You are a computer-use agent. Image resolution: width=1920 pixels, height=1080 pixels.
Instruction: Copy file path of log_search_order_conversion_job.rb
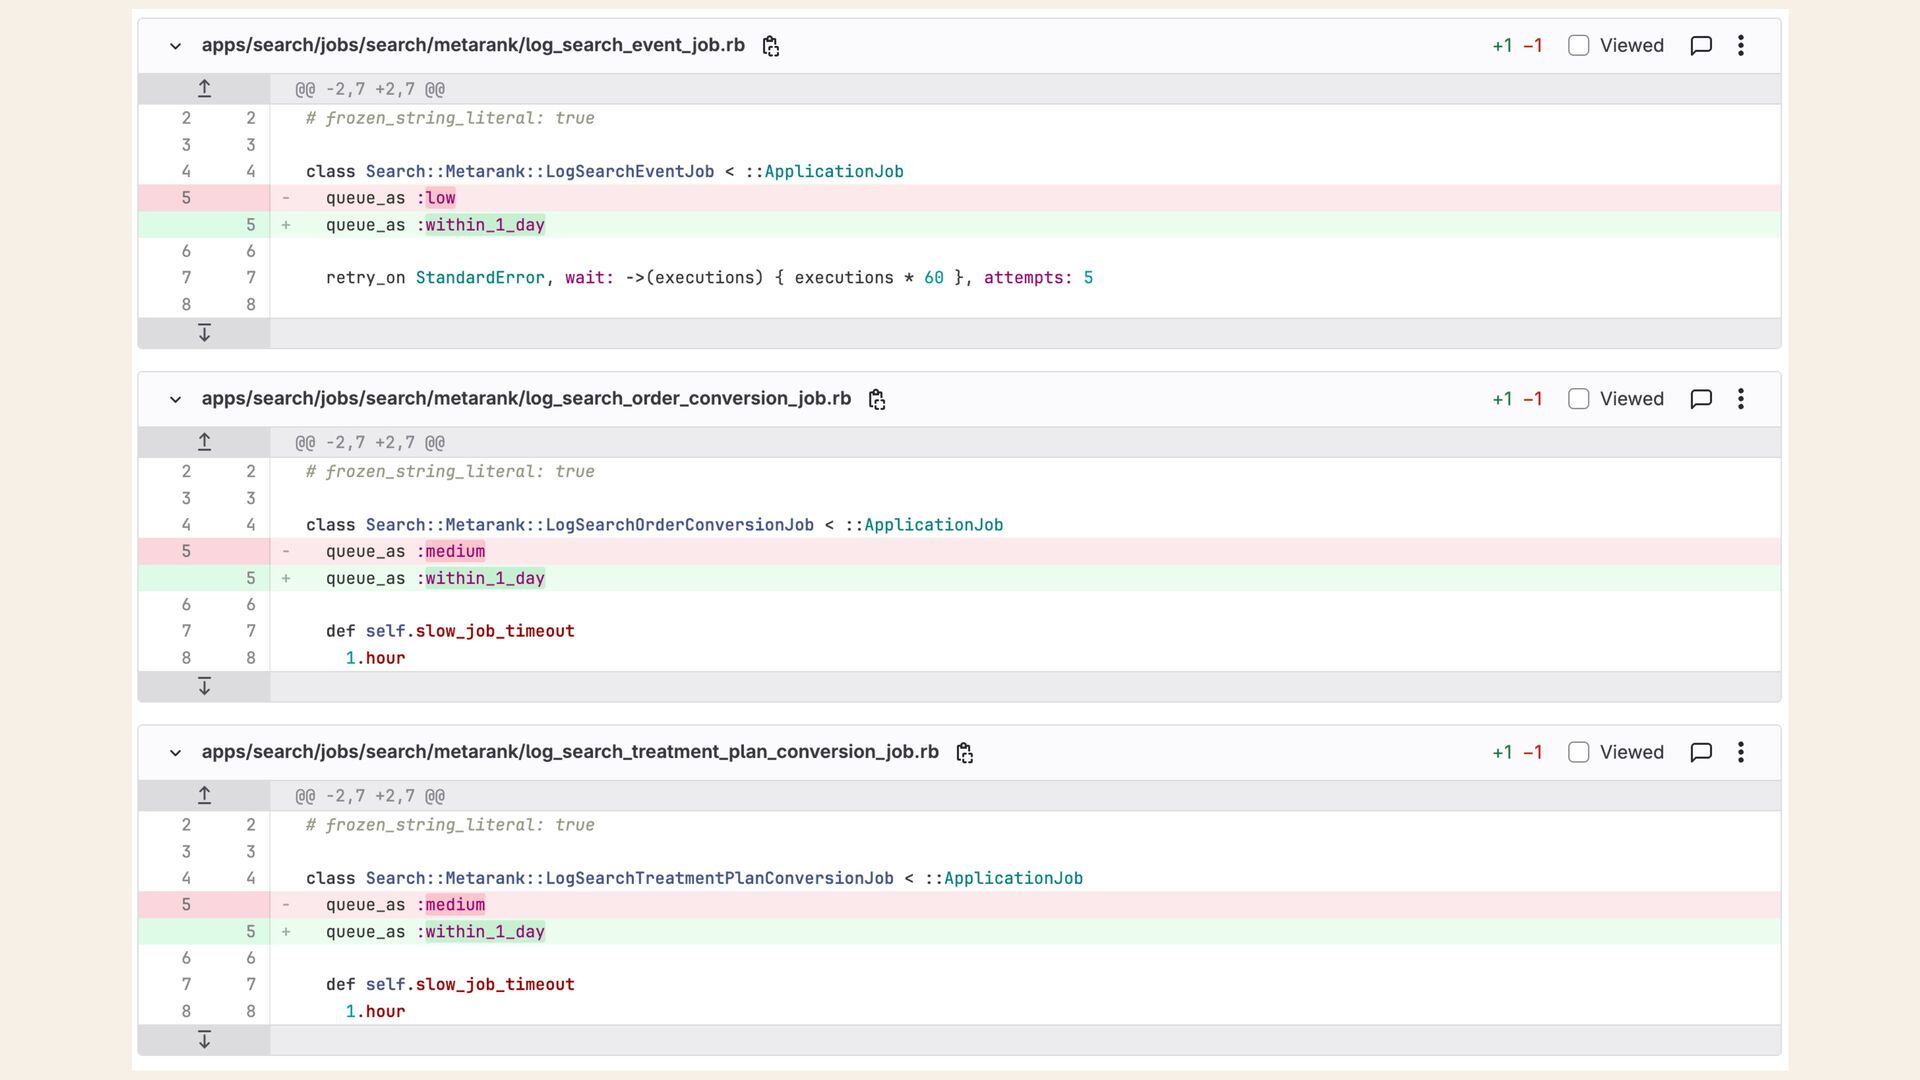click(877, 399)
